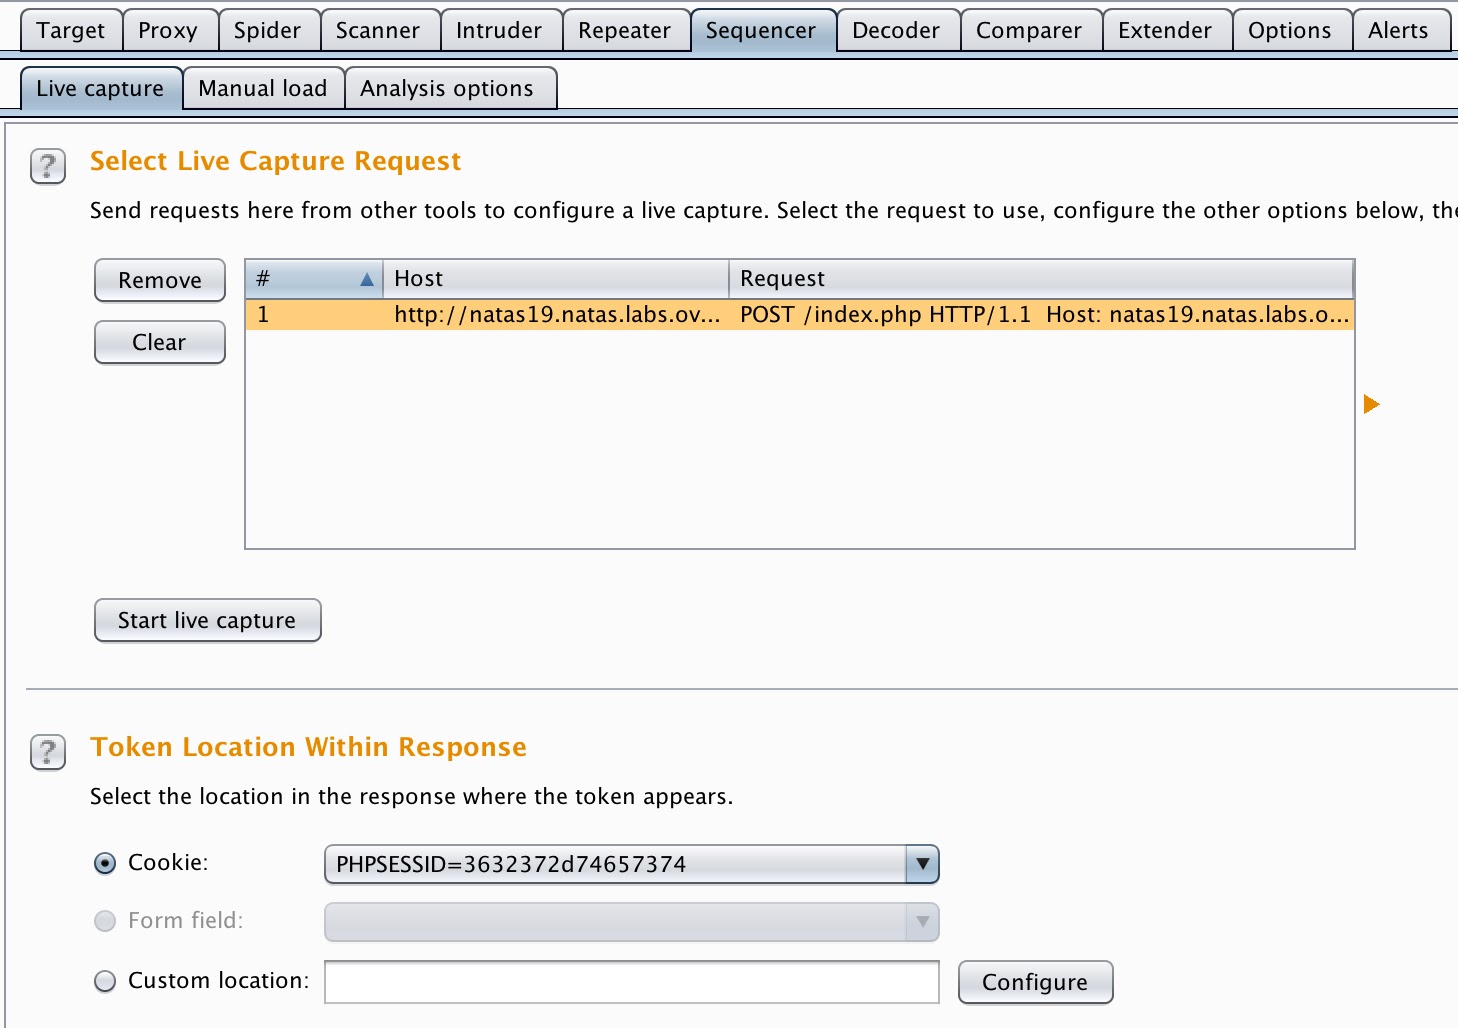Screen dimensions: 1458x1028
Task: Click the help icon beside Token Location Within Response
Action: click(47, 753)
